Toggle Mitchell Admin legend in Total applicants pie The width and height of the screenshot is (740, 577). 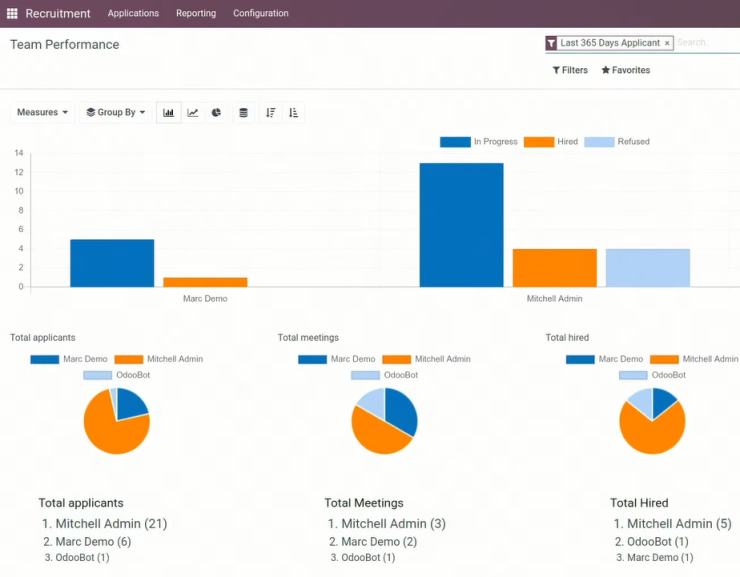tap(159, 359)
